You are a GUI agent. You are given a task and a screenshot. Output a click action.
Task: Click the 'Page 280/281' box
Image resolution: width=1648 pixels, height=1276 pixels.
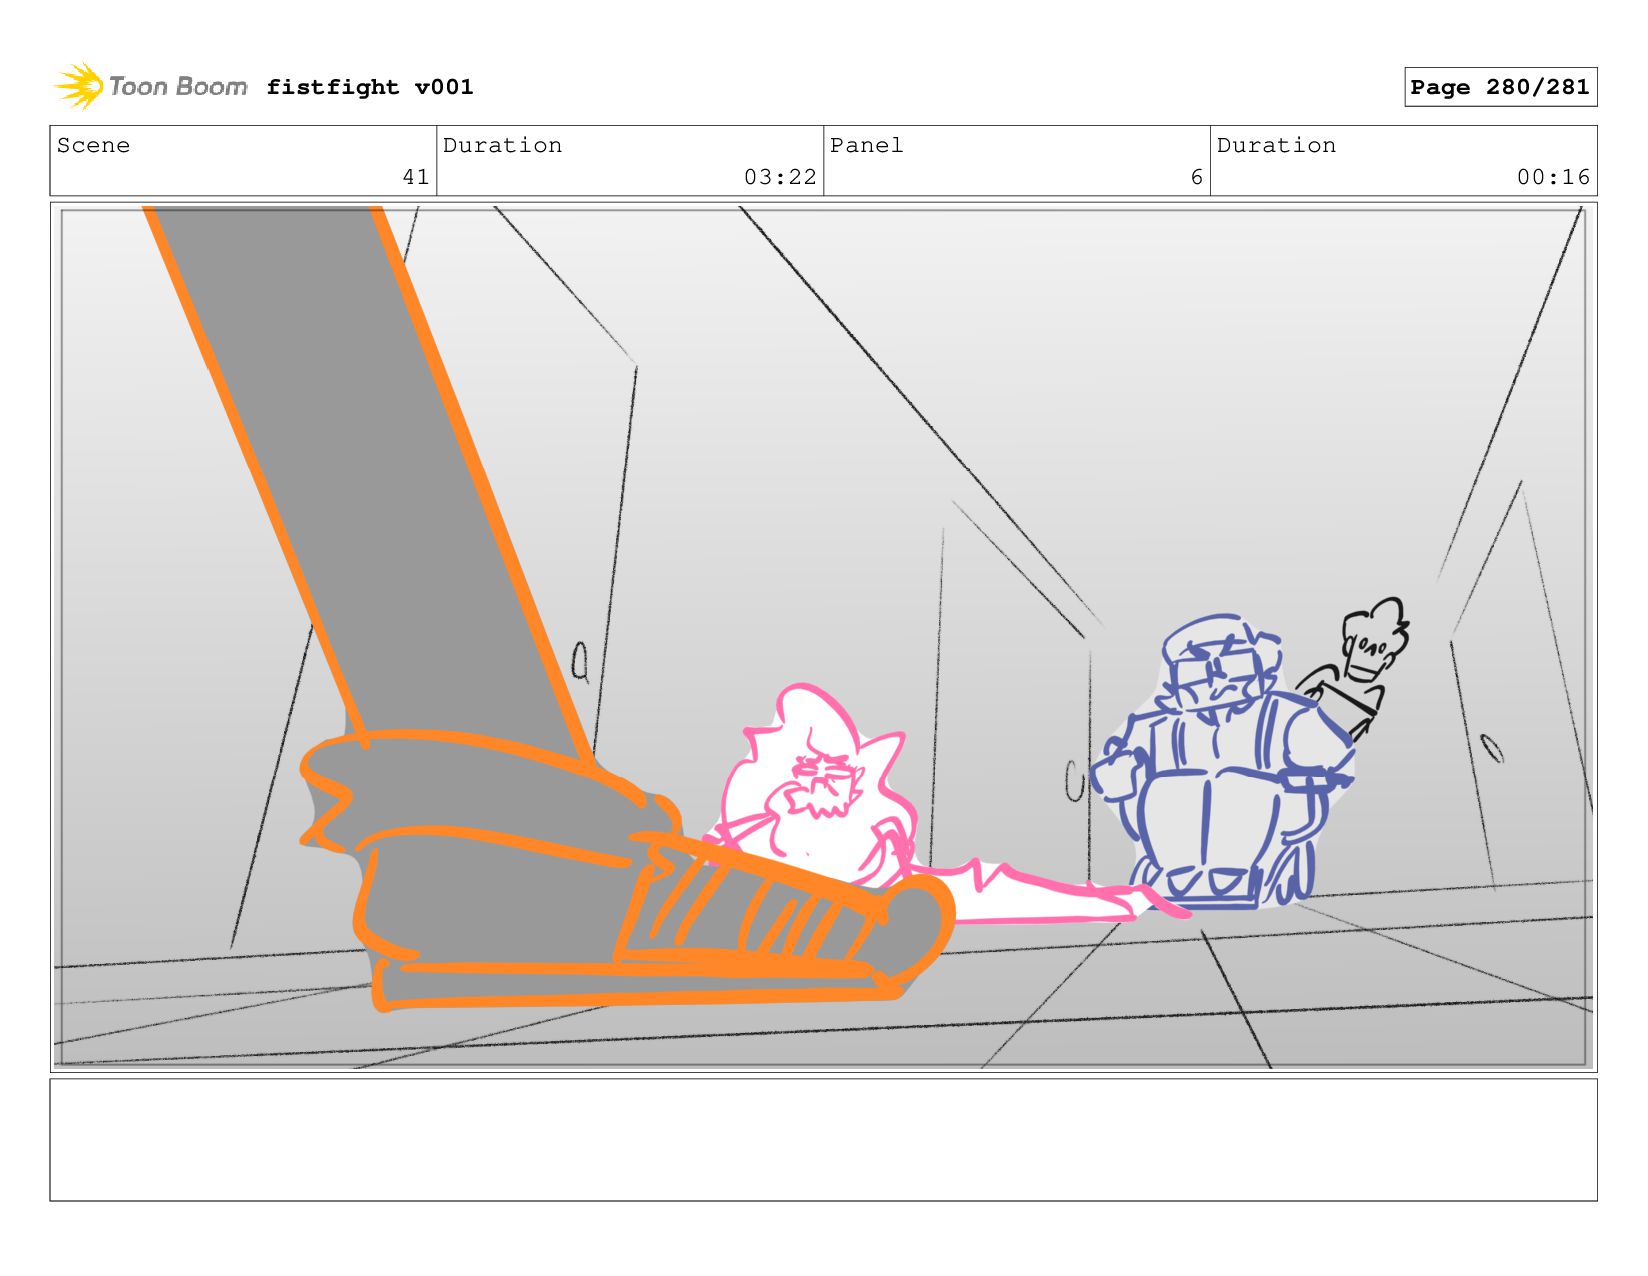[x=1500, y=87]
